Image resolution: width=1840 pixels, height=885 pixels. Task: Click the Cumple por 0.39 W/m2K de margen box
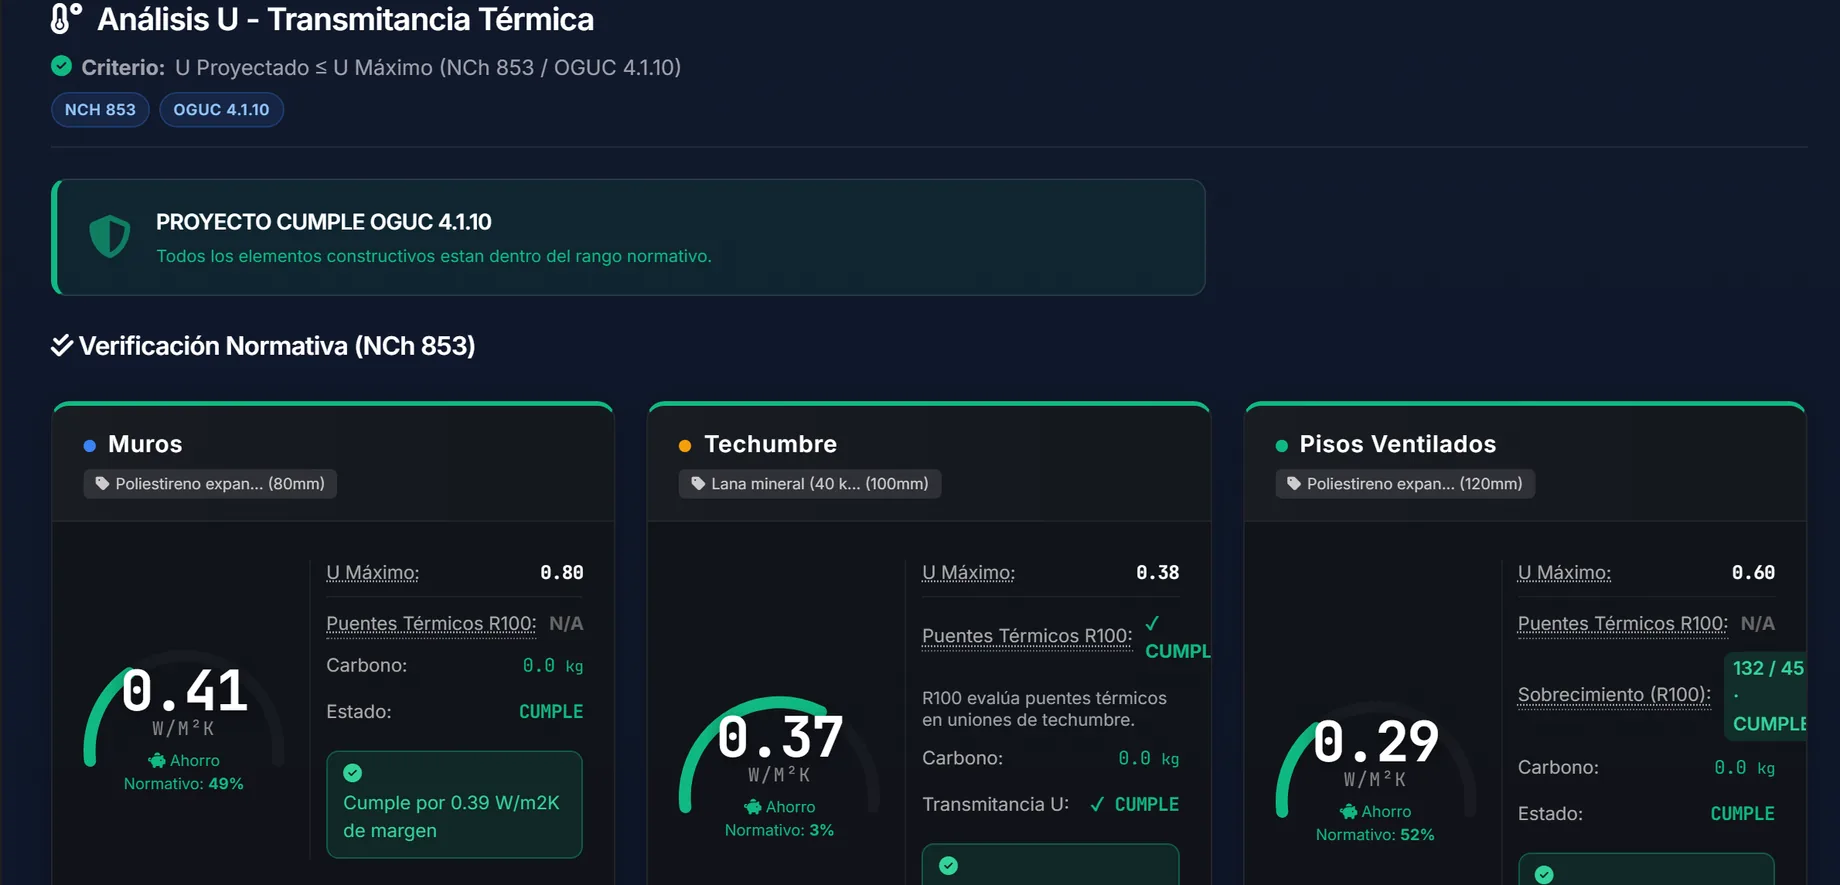tap(454, 804)
